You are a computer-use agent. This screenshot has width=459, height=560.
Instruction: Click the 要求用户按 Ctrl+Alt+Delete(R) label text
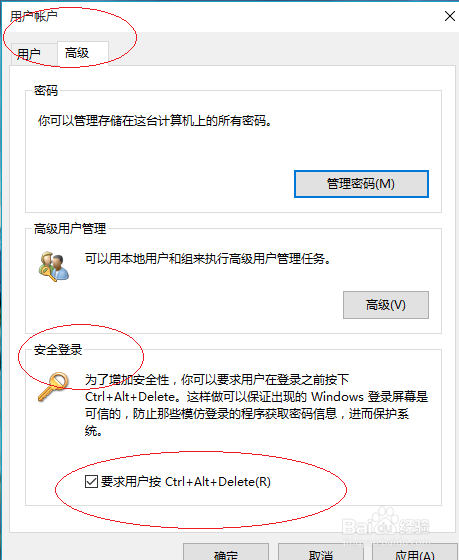186,482
